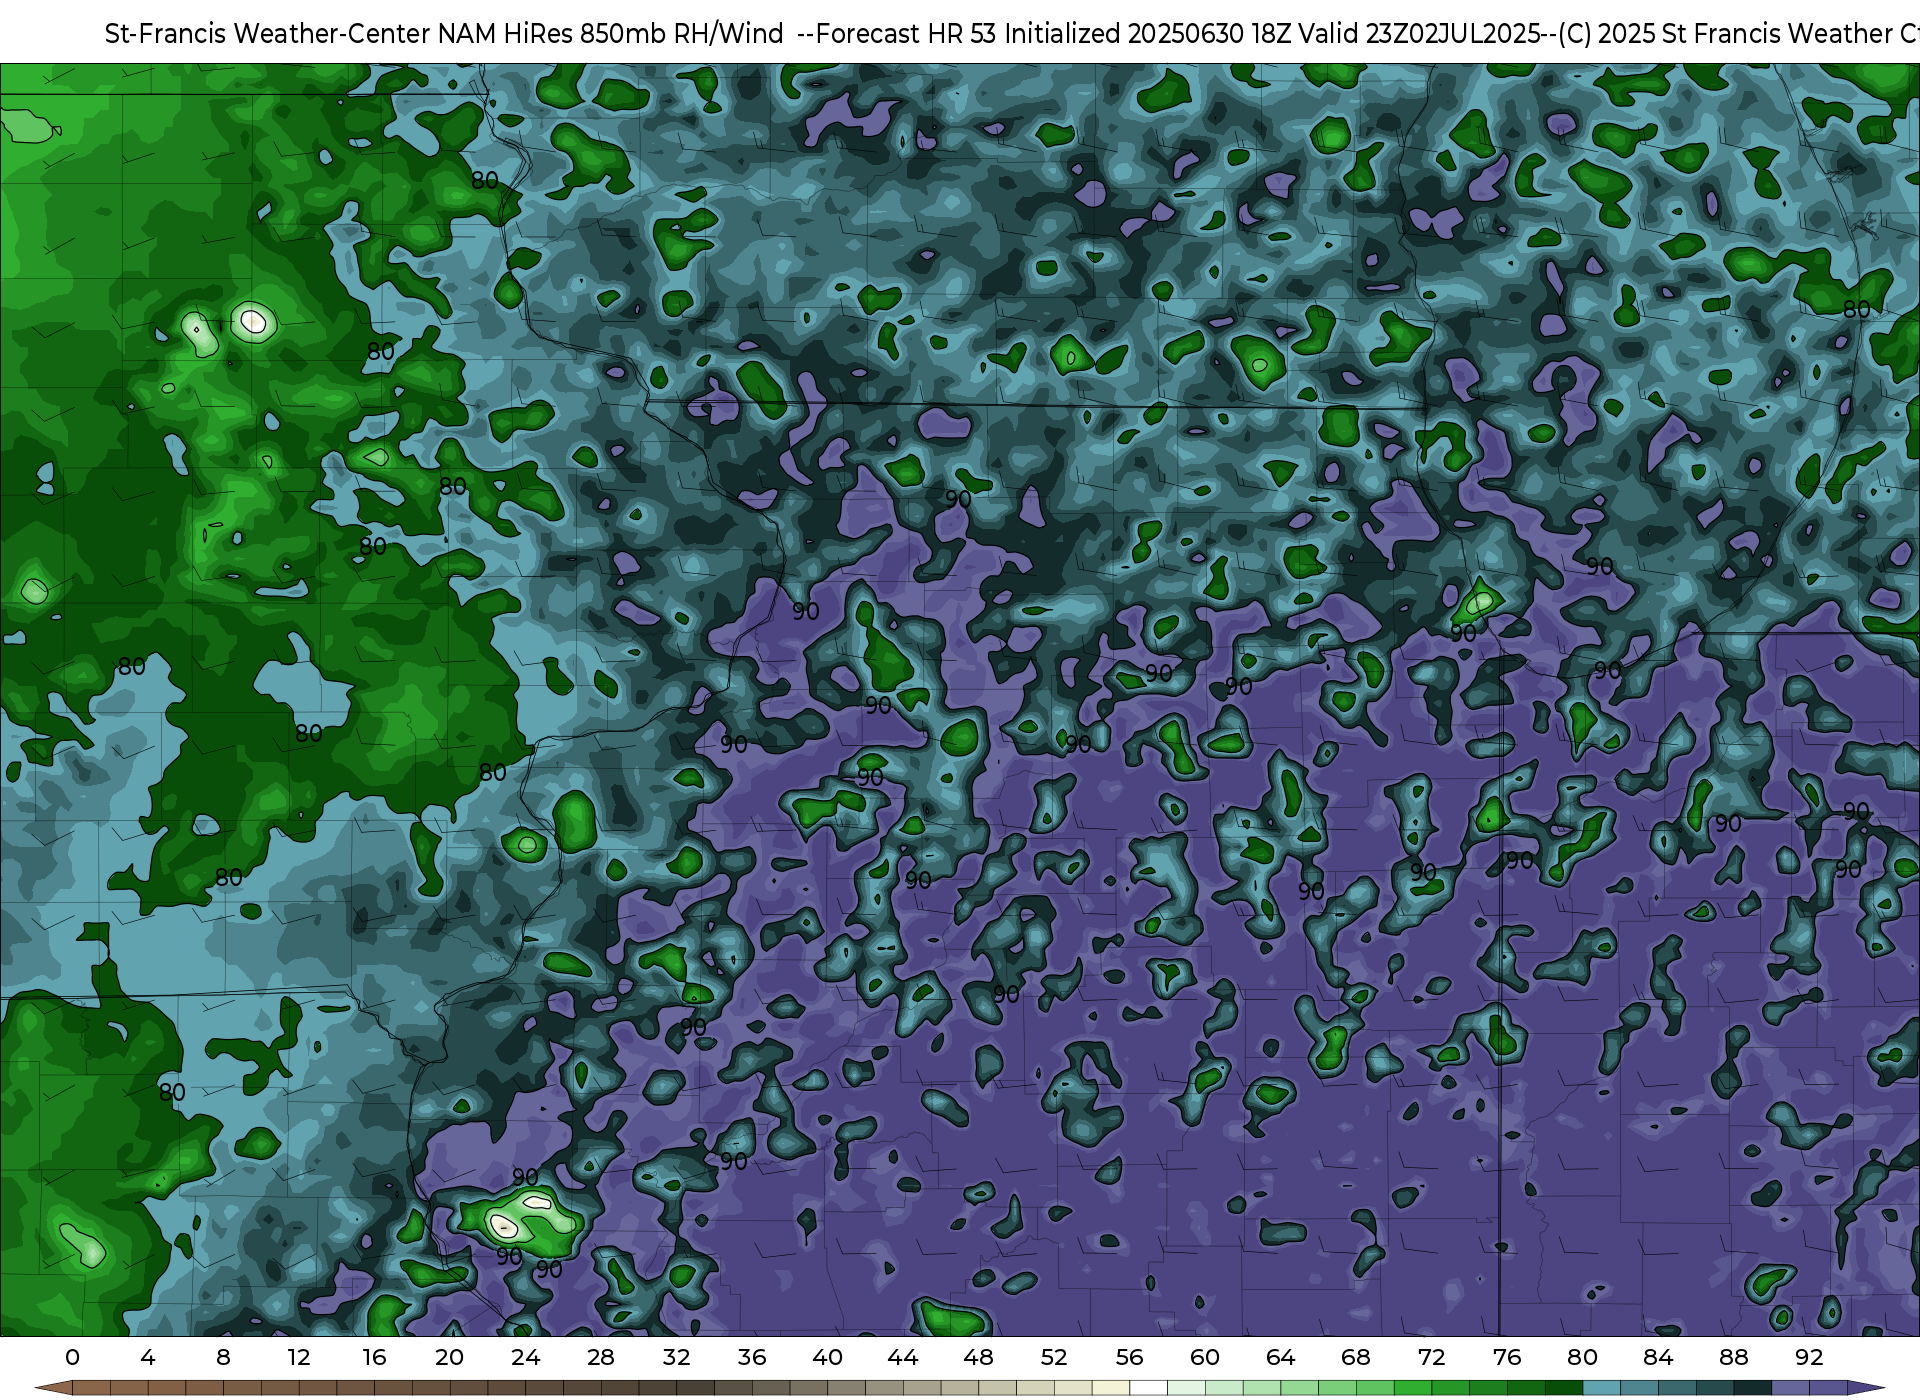Click the chart title 'NAM HiRes 850mb RH/Wind'
1920x1400 pixels.
[611, 34]
